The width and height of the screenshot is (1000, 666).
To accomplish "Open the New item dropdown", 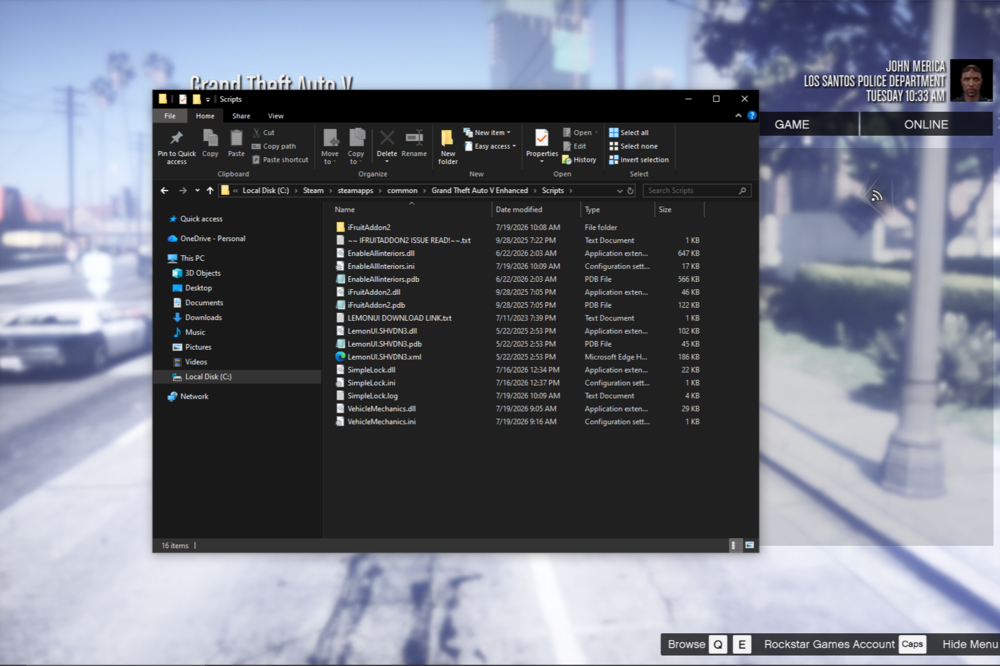I will tap(487, 133).
